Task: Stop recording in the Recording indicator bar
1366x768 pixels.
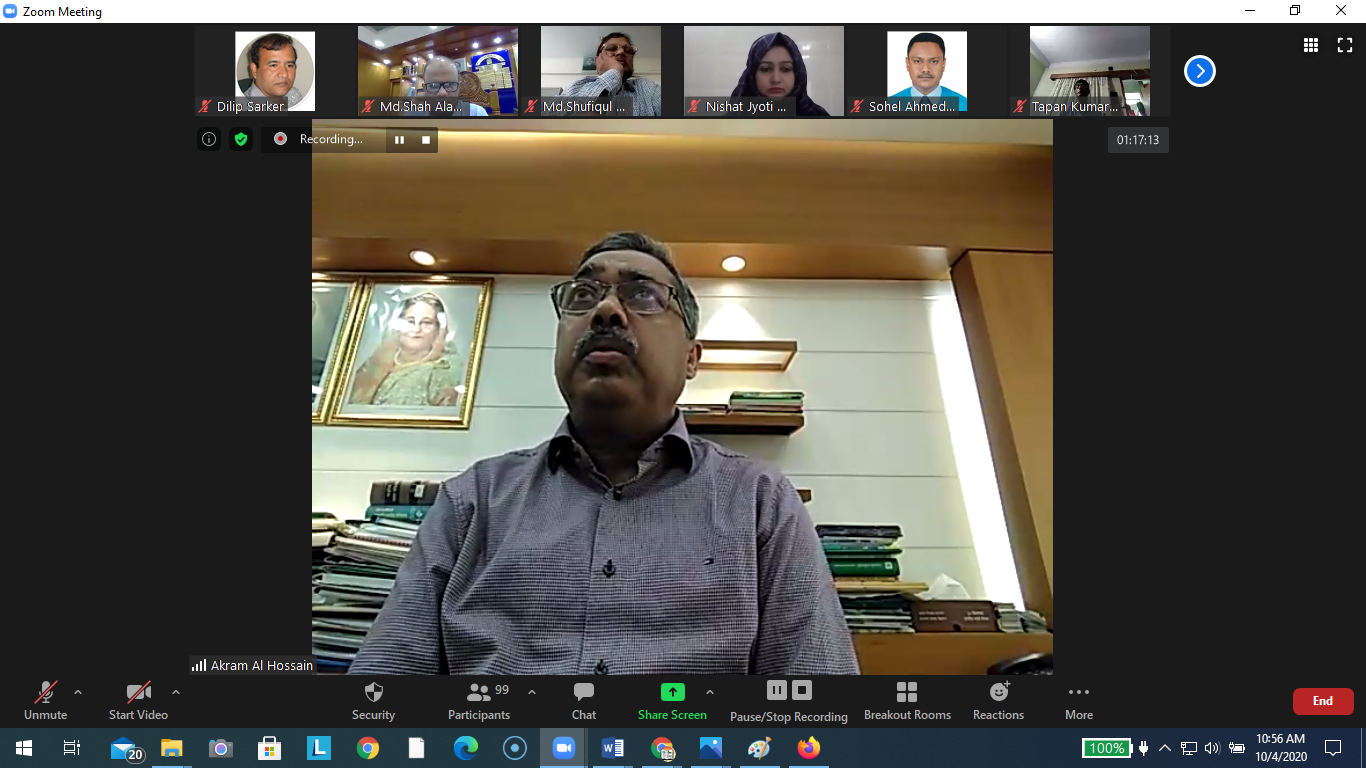Action: (425, 140)
